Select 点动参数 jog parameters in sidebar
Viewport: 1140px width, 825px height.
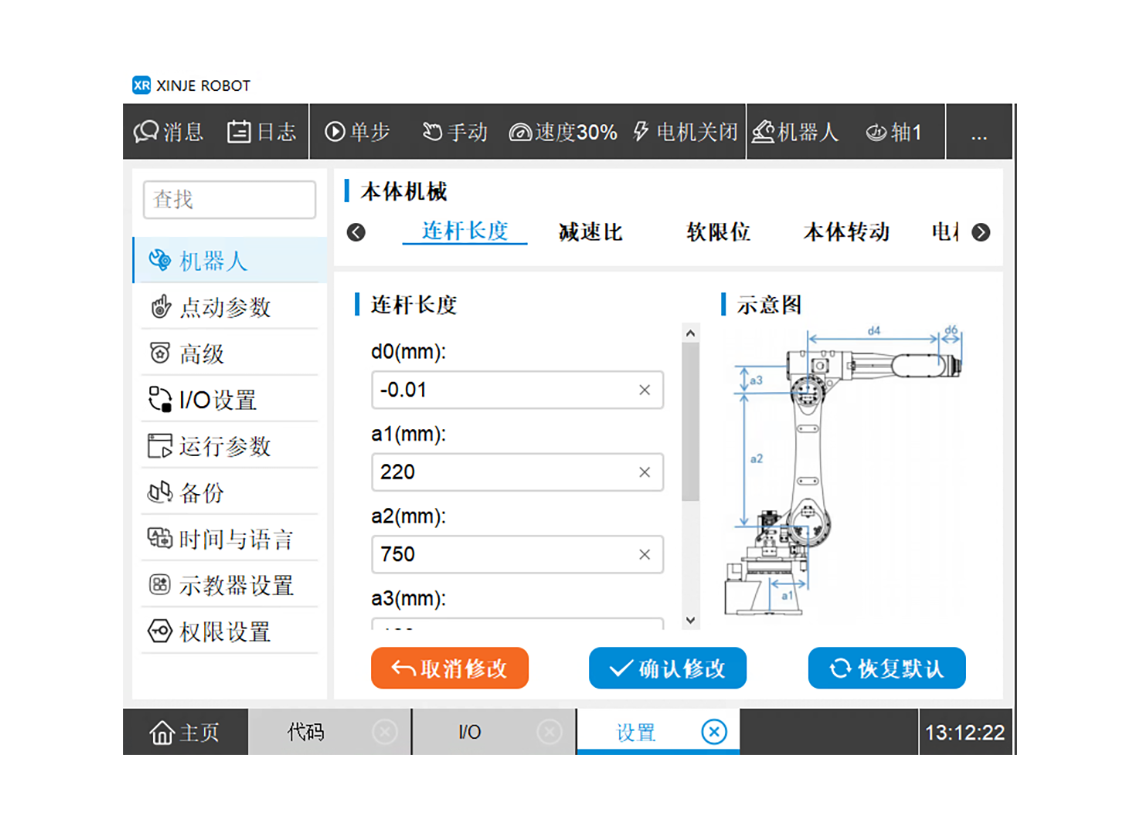210,307
